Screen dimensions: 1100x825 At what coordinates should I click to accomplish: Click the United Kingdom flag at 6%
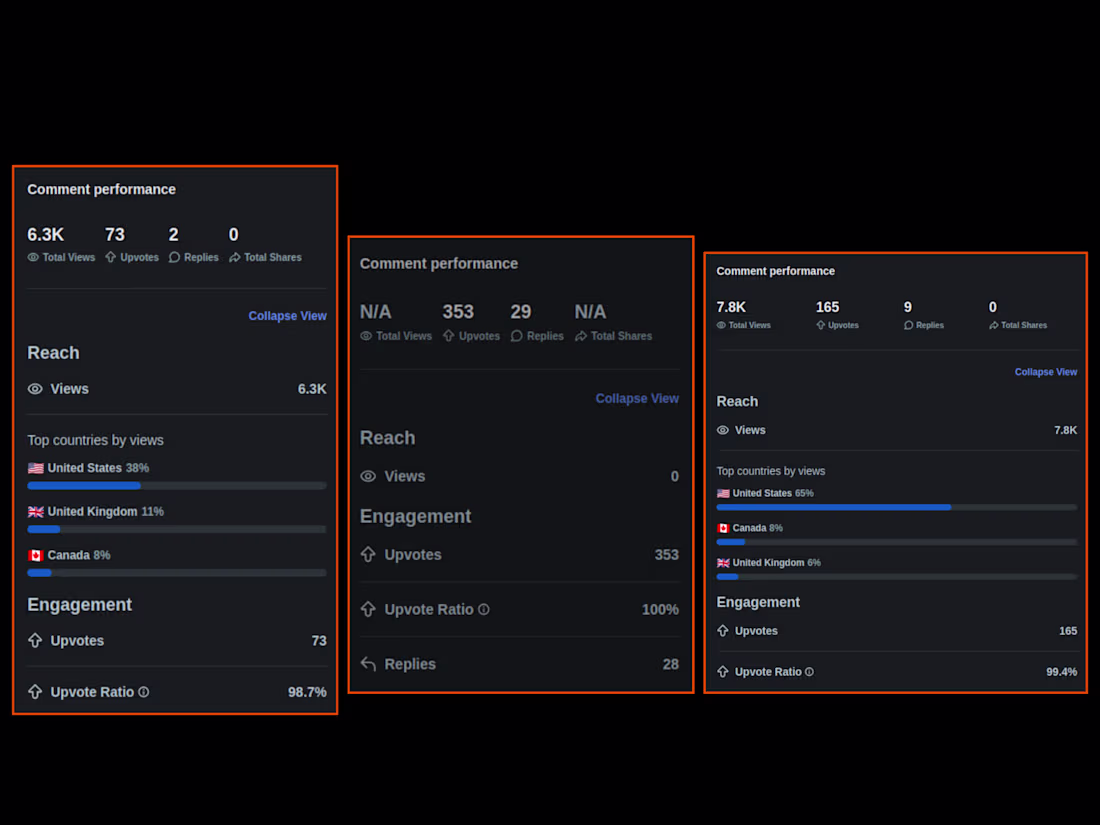pyautogui.click(x=723, y=563)
